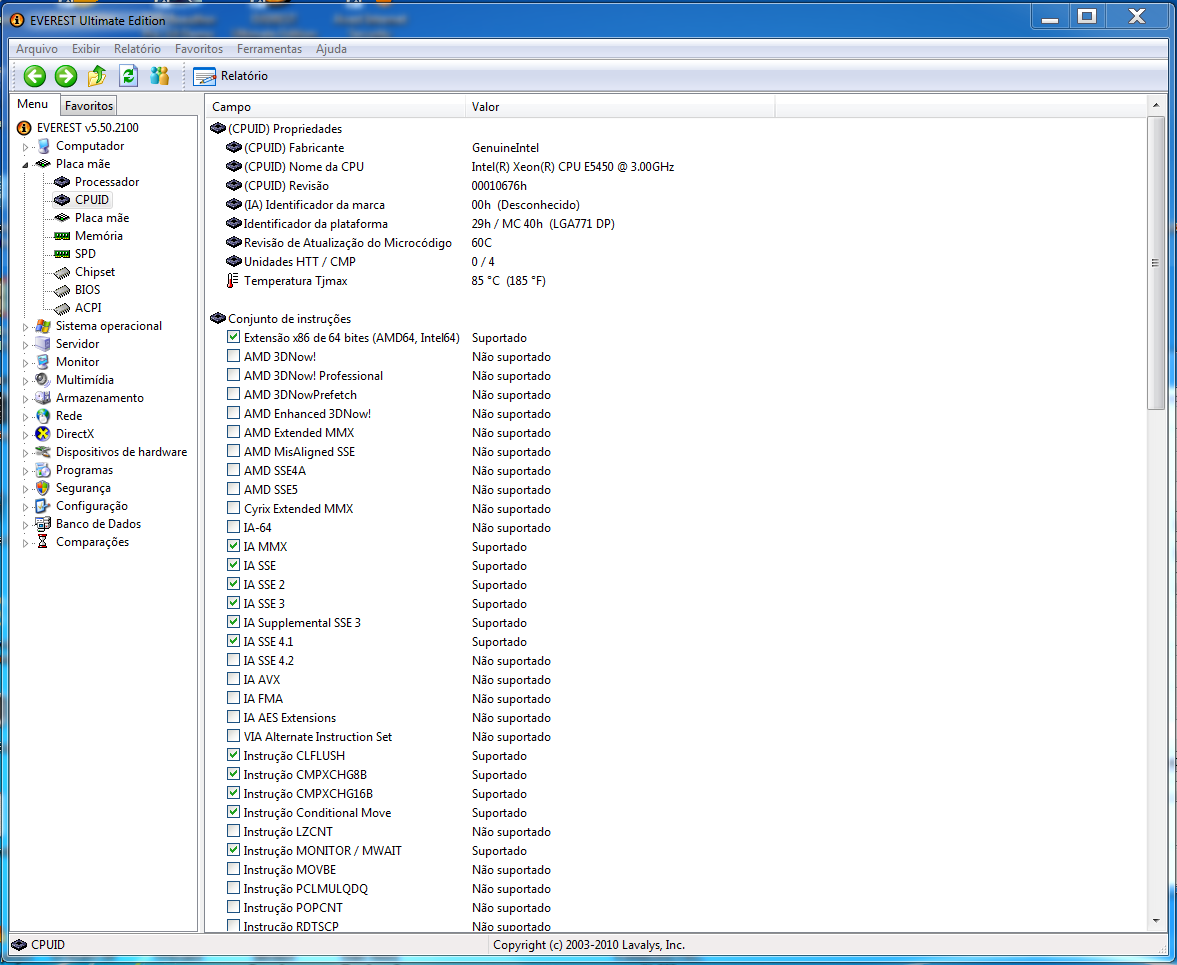Viewport: 1177px width, 965px height.
Task: Click the Banco de Dados icon
Action: tap(44, 525)
